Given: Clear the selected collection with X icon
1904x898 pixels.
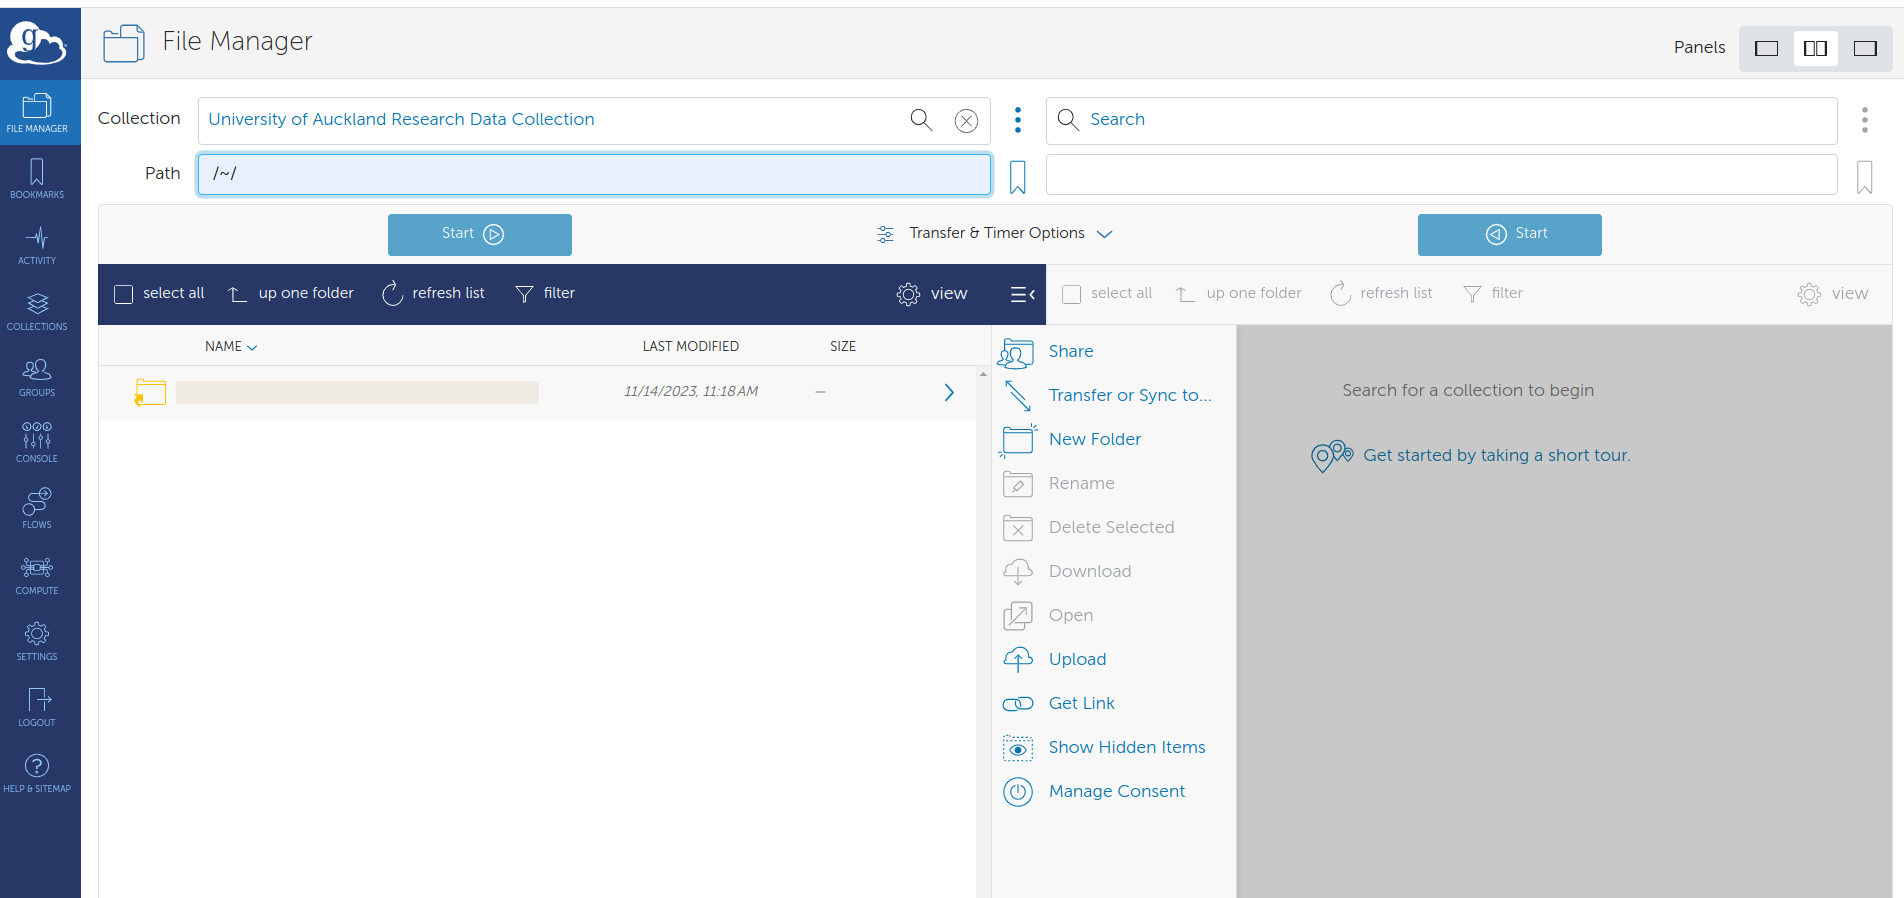Looking at the screenshot, I should (966, 121).
